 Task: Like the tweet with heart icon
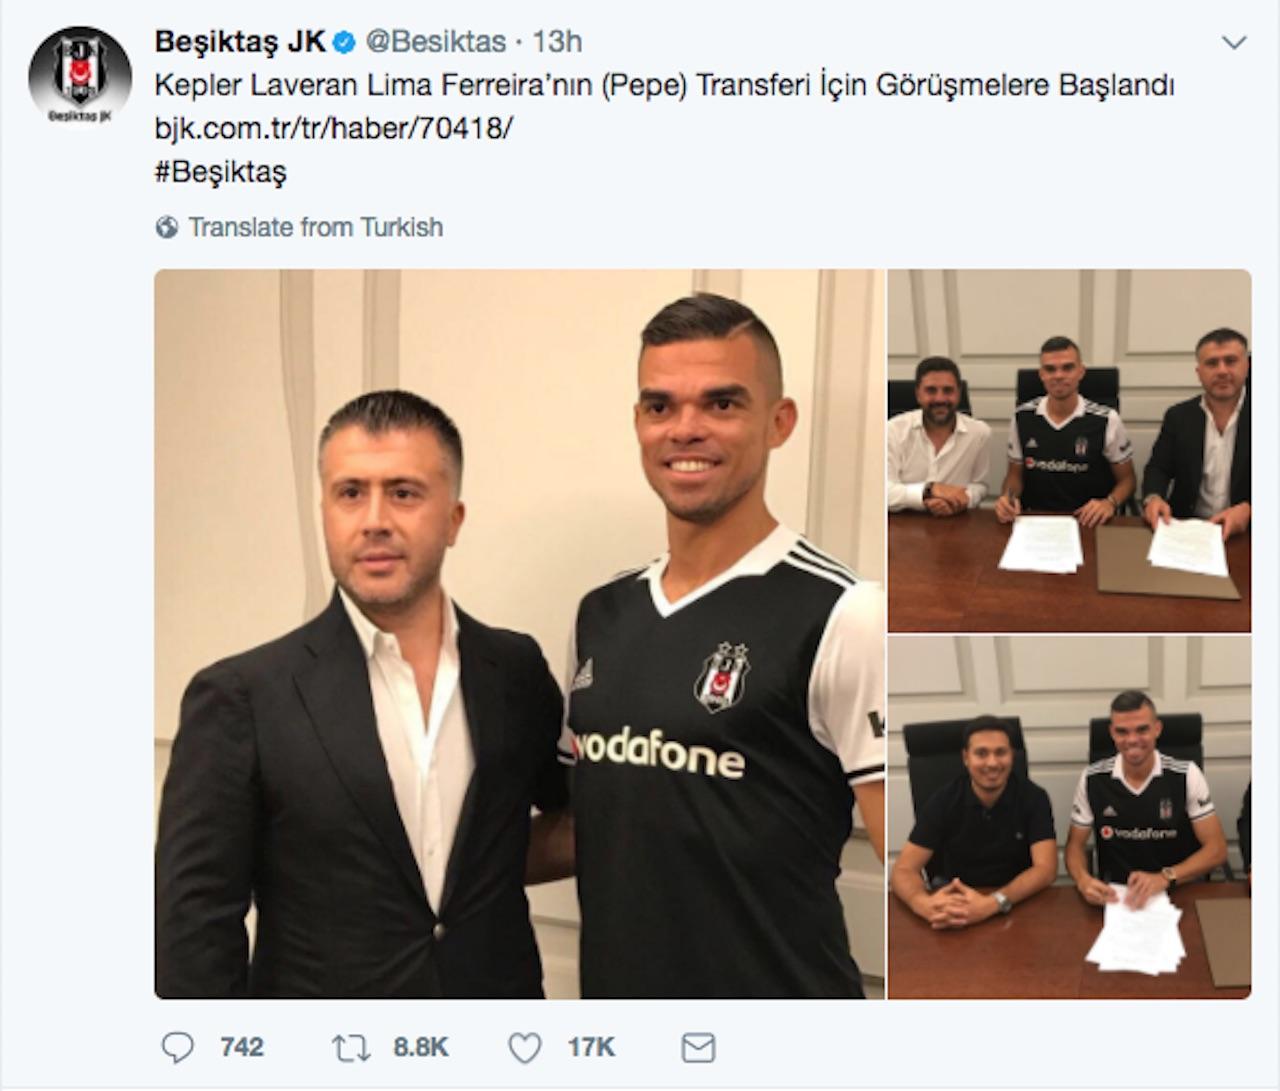(x=524, y=1047)
